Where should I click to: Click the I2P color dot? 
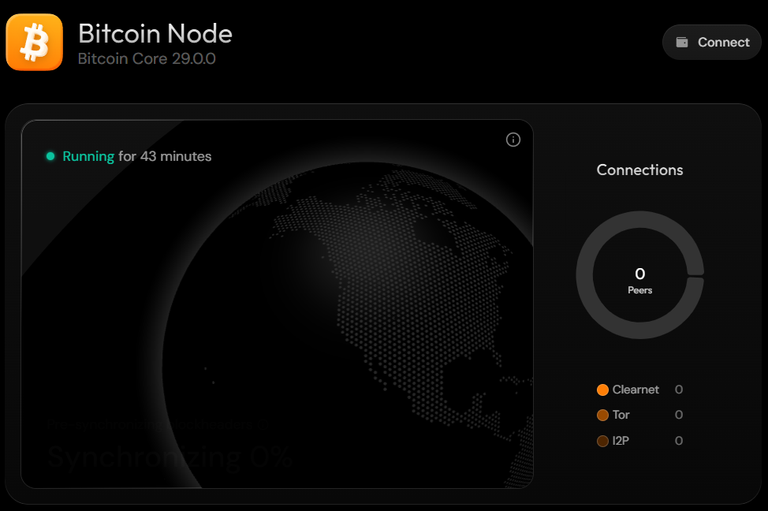602,441
